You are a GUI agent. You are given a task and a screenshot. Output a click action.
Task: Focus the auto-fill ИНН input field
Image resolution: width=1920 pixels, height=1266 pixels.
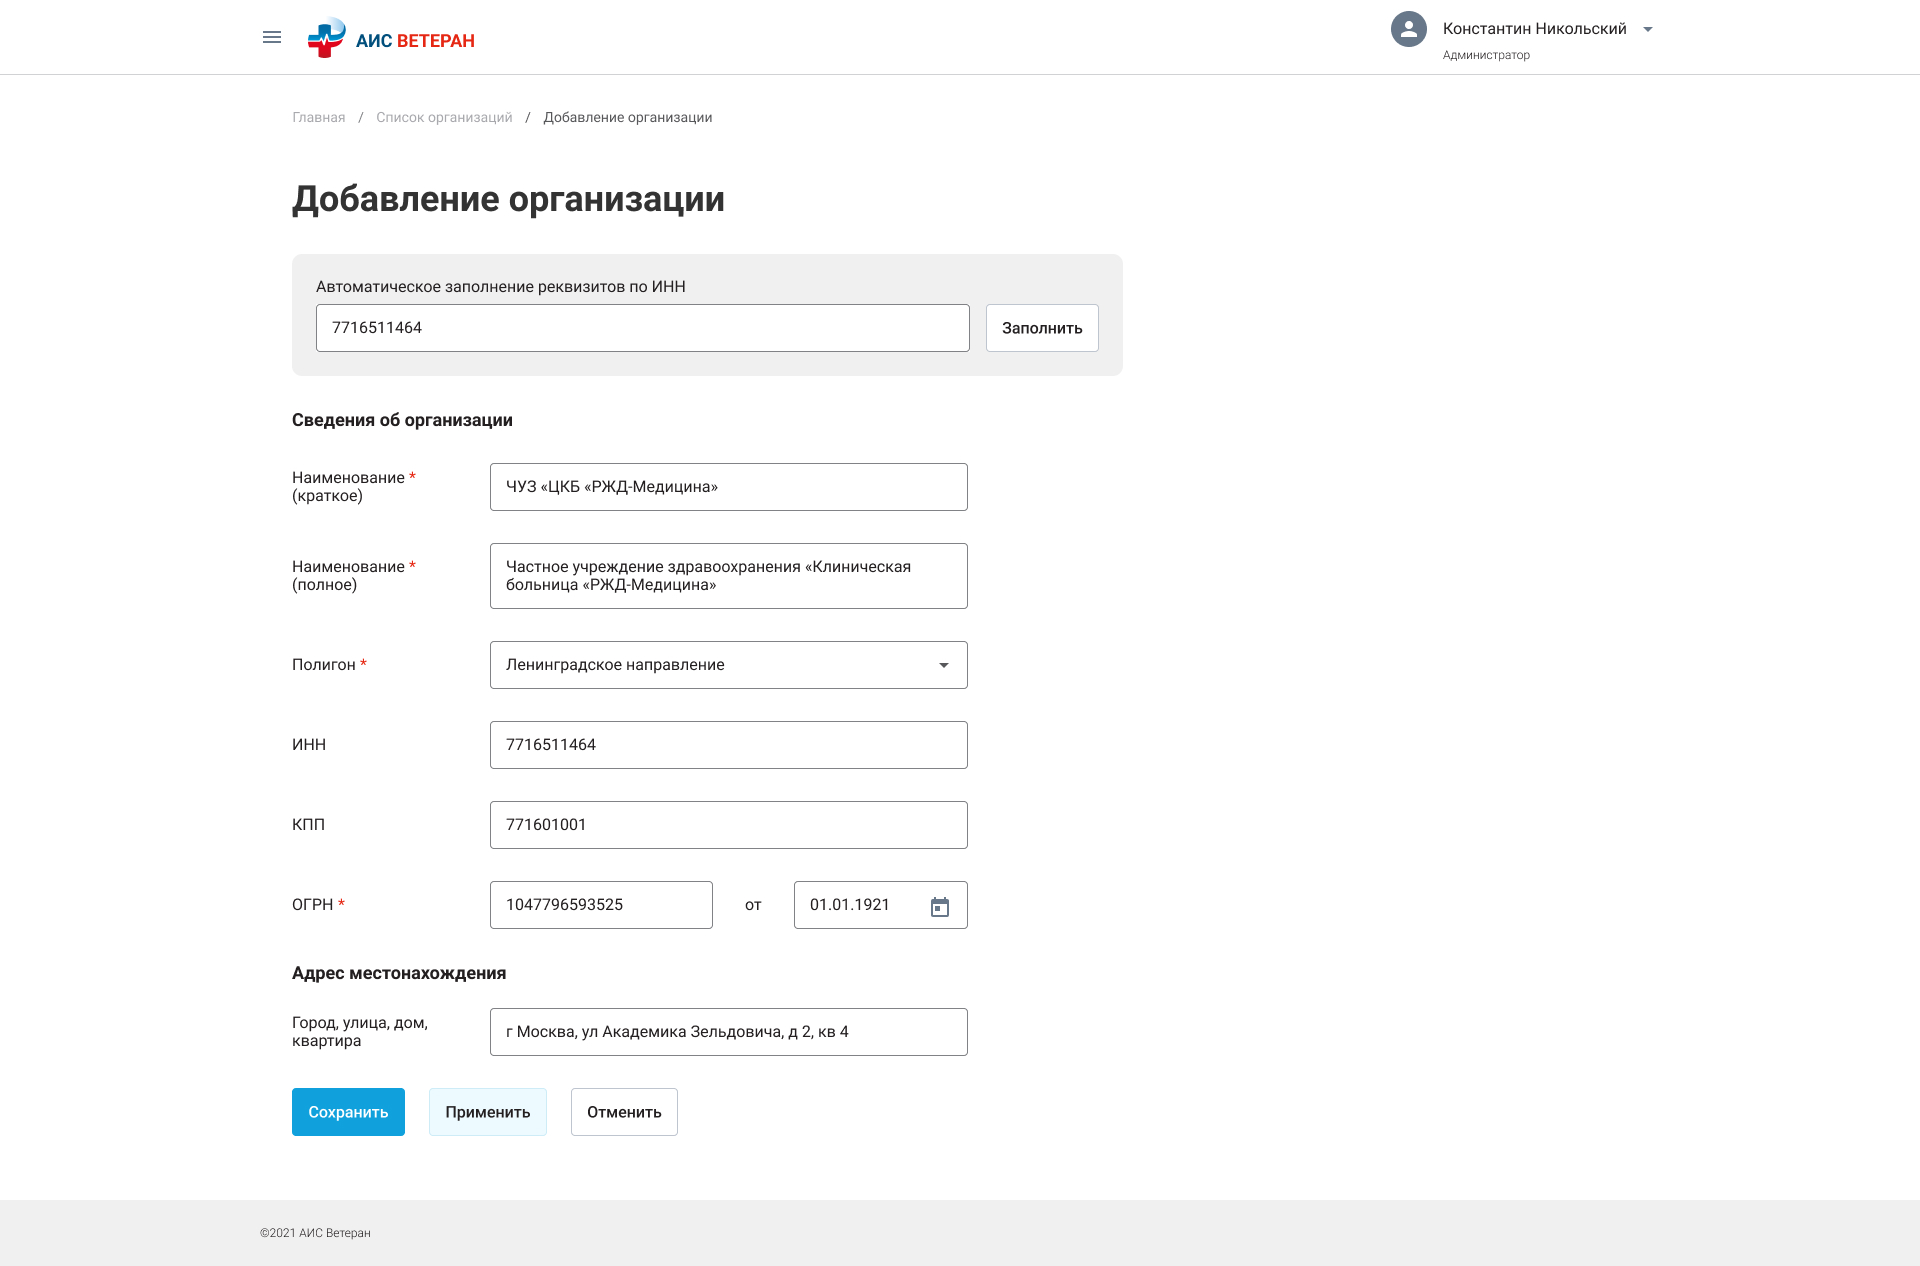point(643,328)
